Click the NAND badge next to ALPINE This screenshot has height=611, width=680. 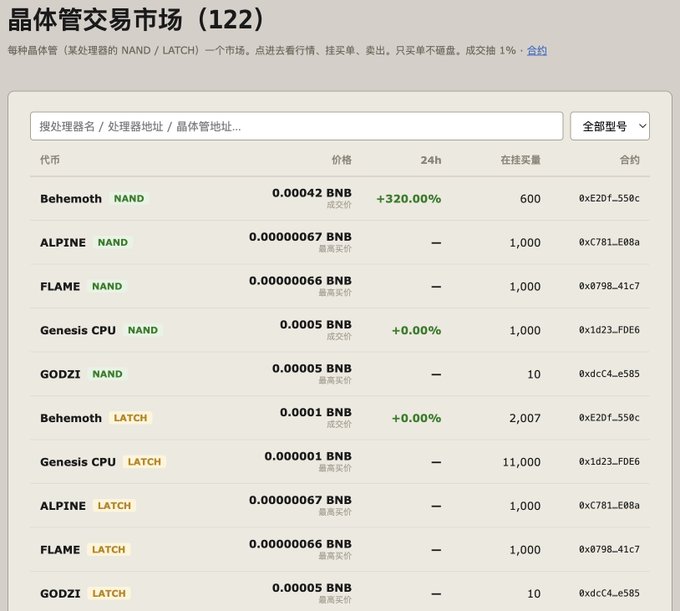(x=113, y=242)
